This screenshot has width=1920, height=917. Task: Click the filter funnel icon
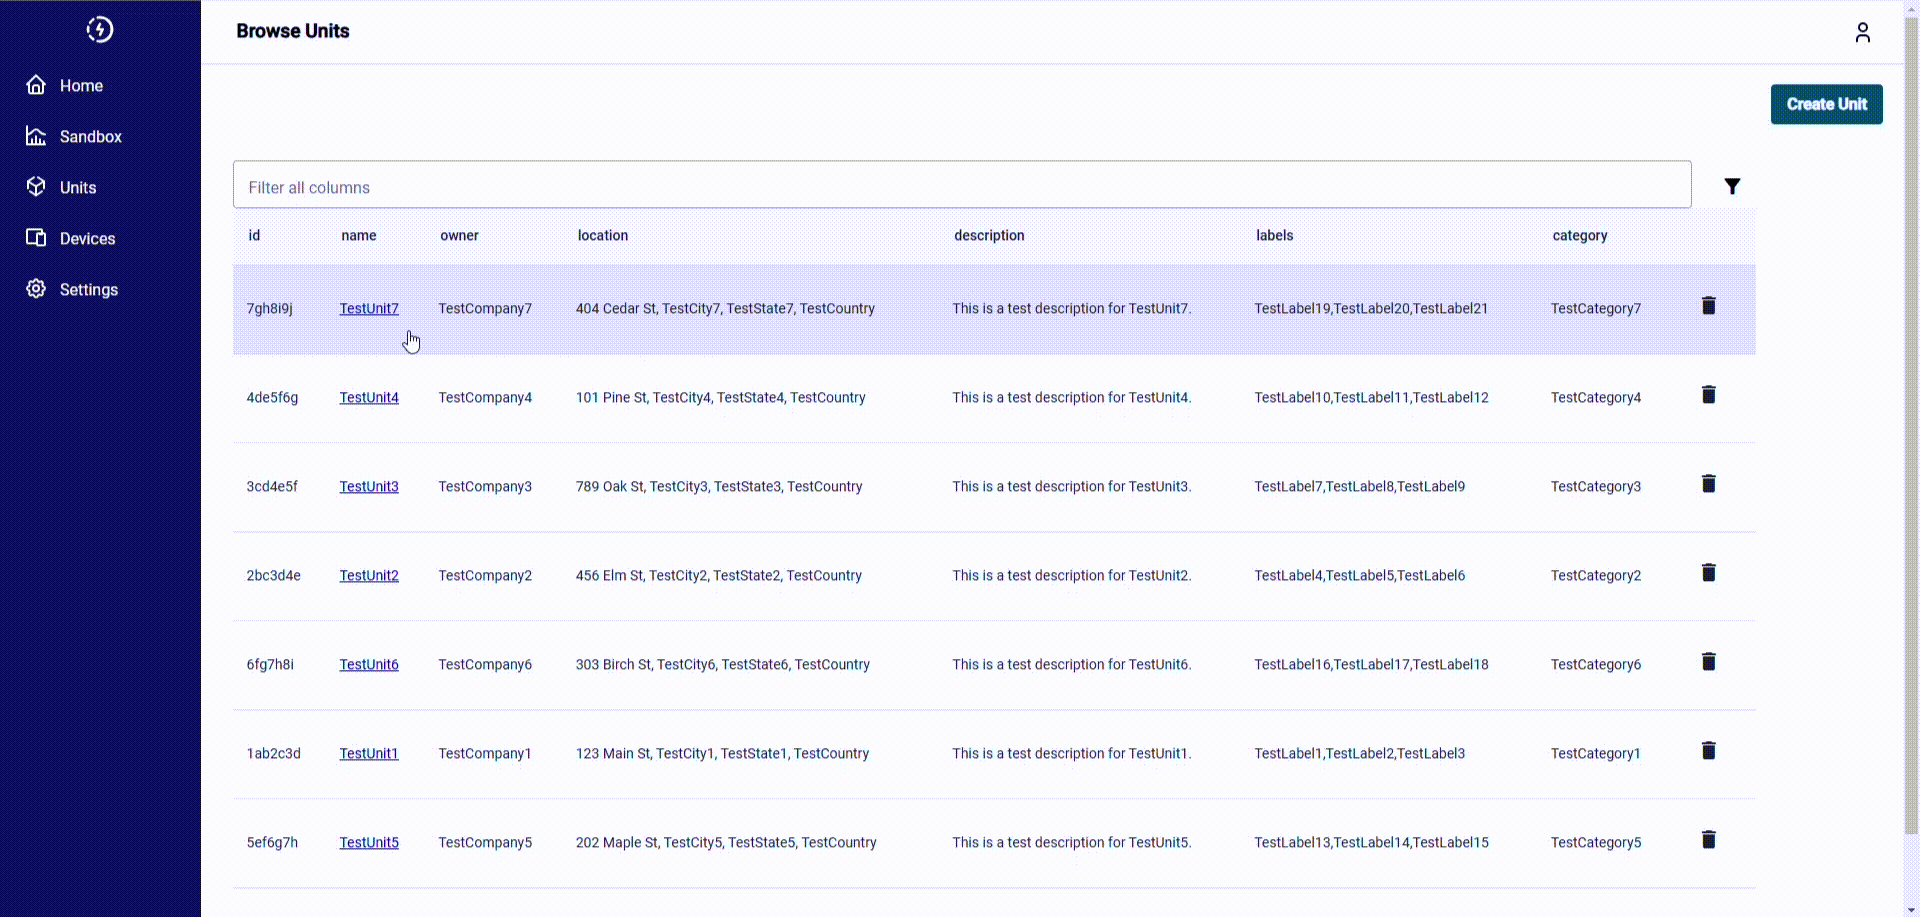1732,186
